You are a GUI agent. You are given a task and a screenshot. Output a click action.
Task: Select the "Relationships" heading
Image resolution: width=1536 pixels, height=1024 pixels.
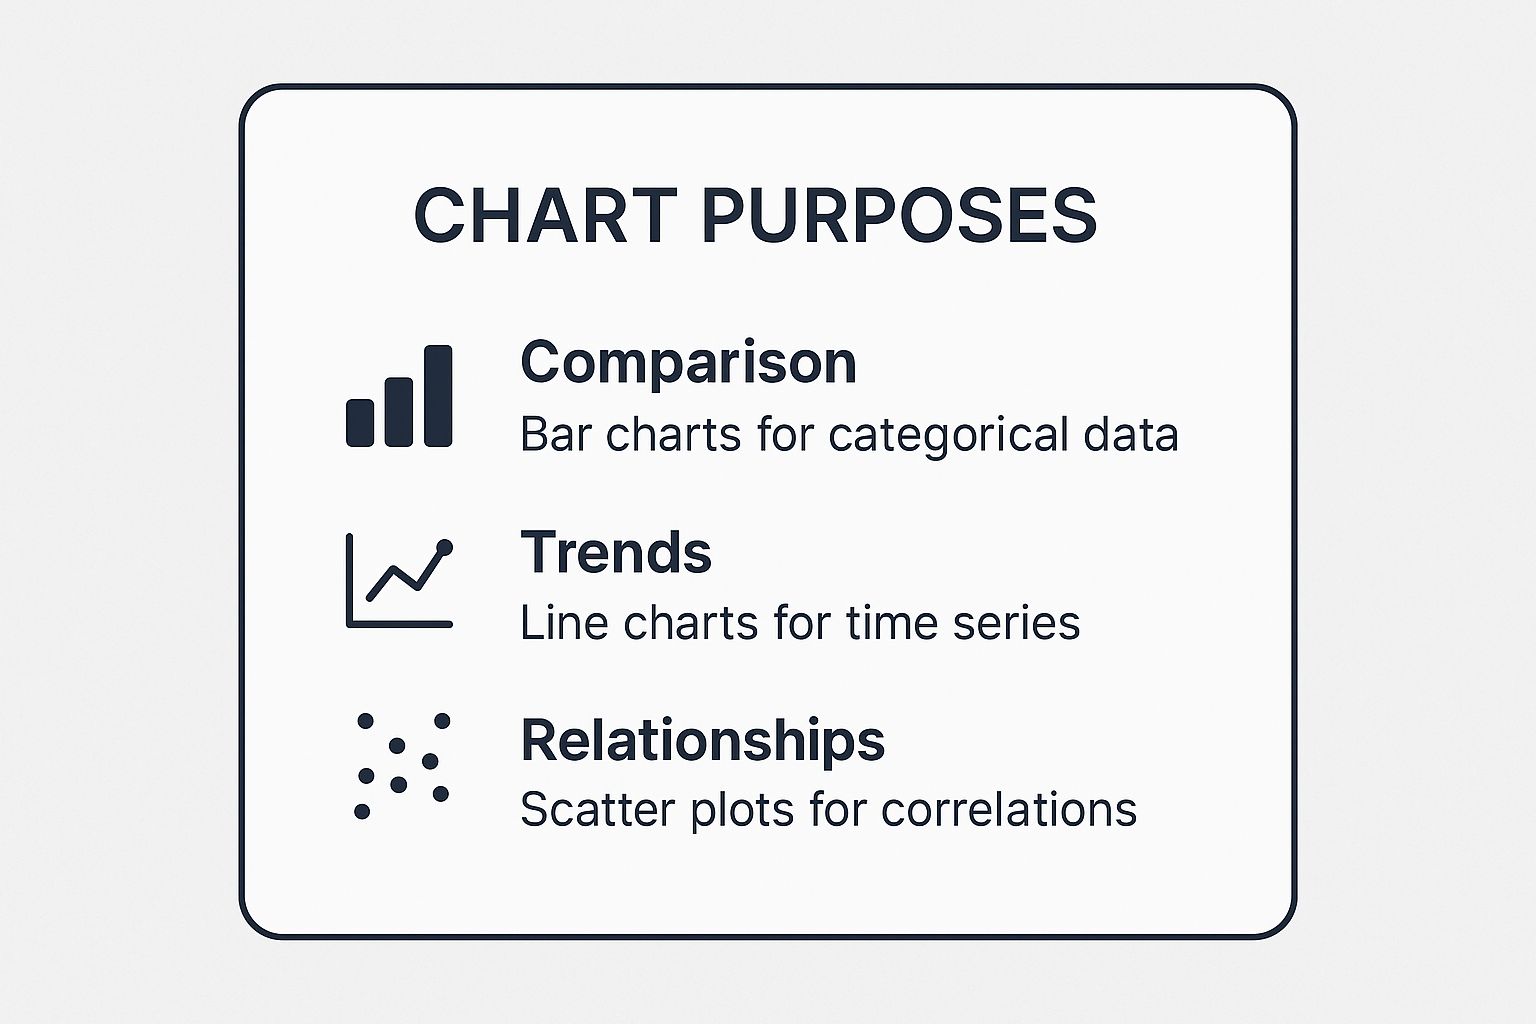coord(702,740)
